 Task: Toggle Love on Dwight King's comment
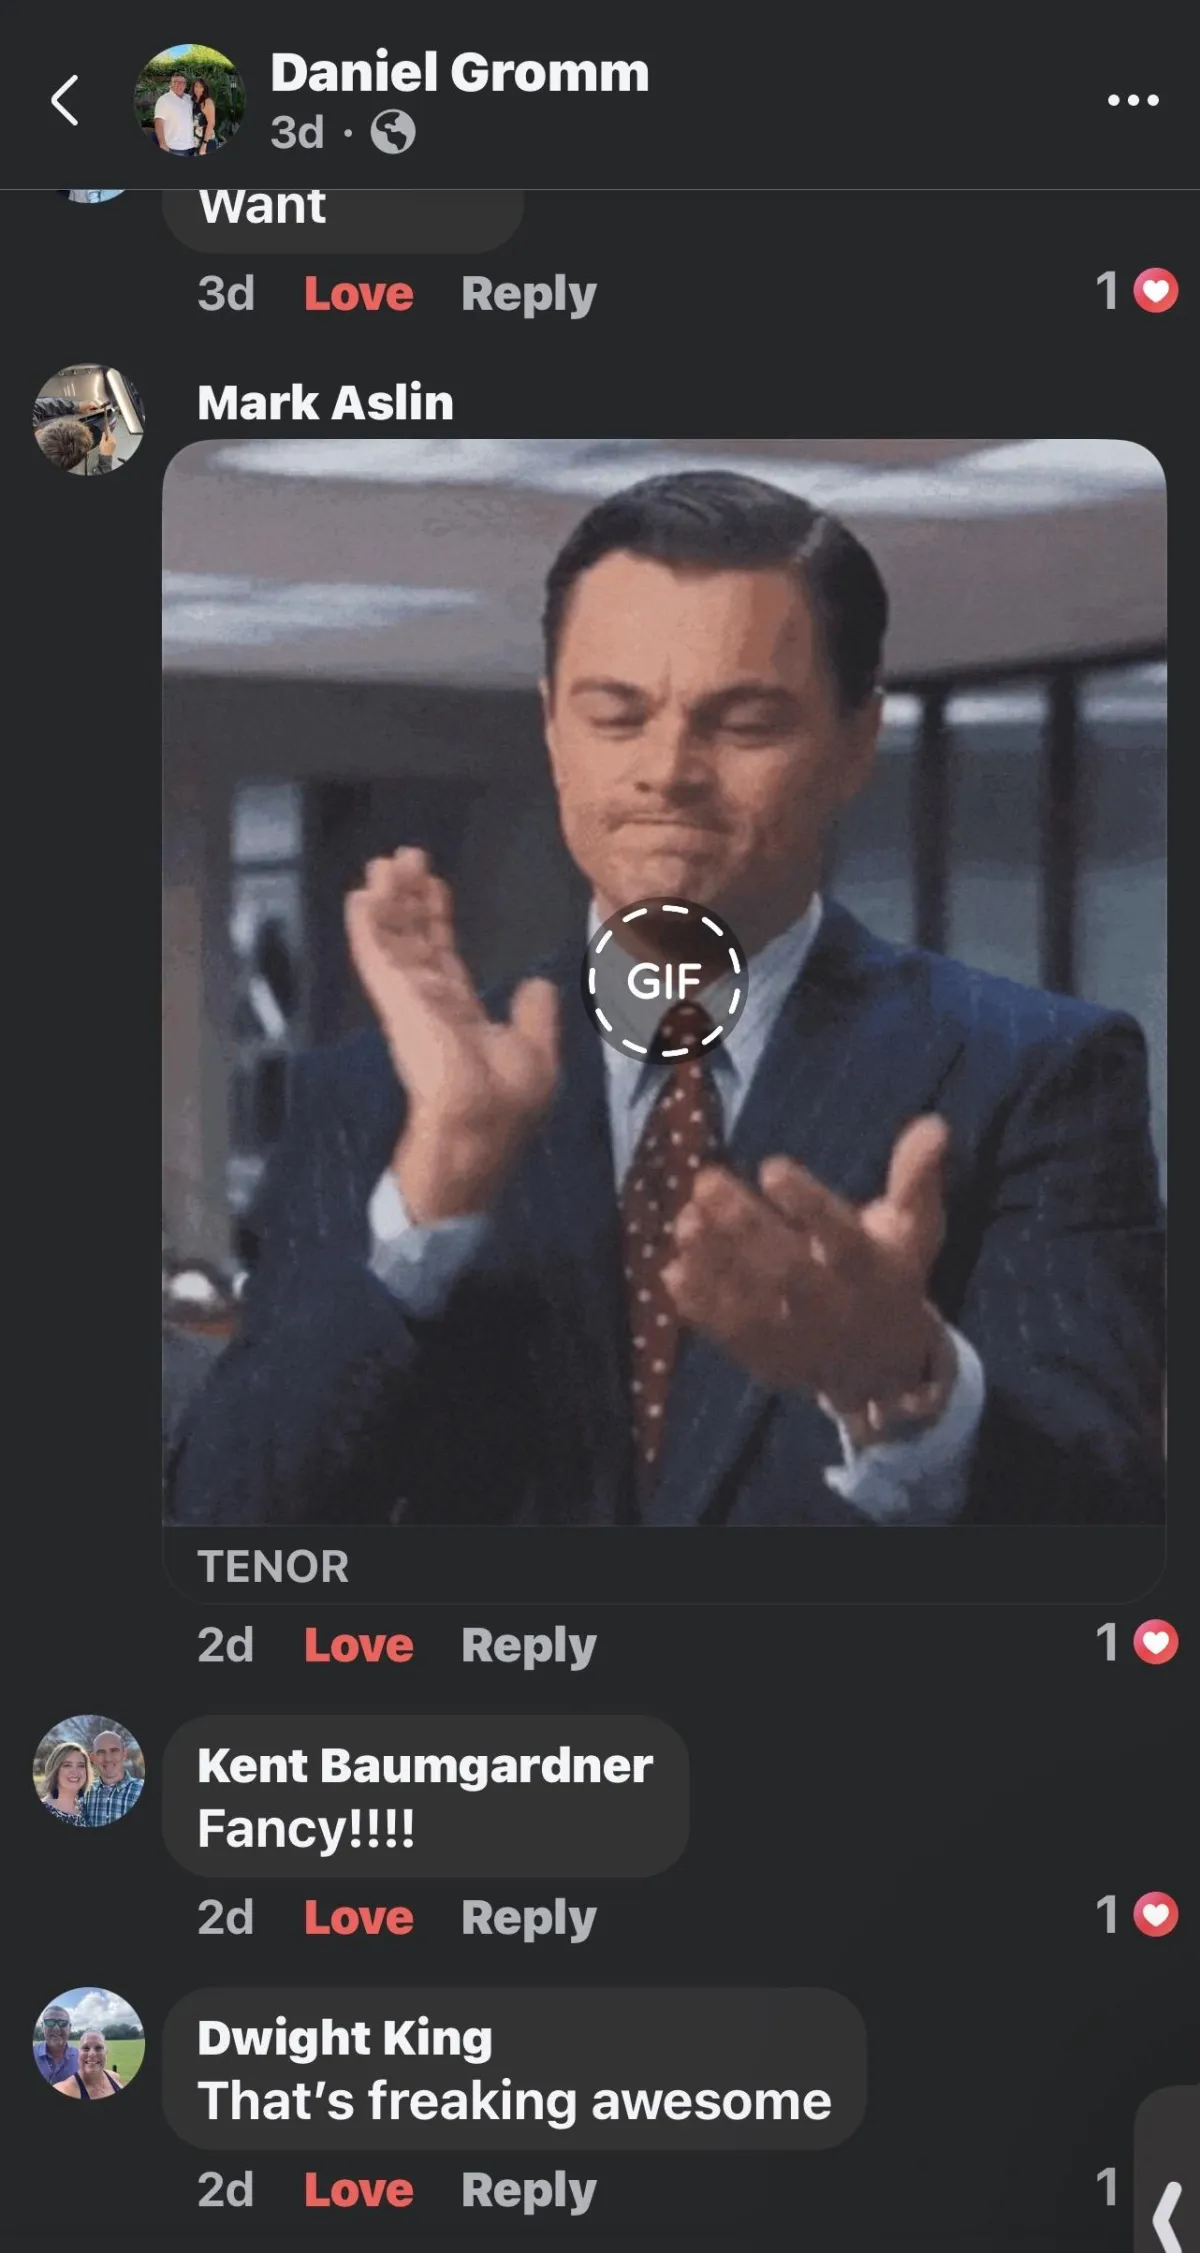click(358, 2190)
